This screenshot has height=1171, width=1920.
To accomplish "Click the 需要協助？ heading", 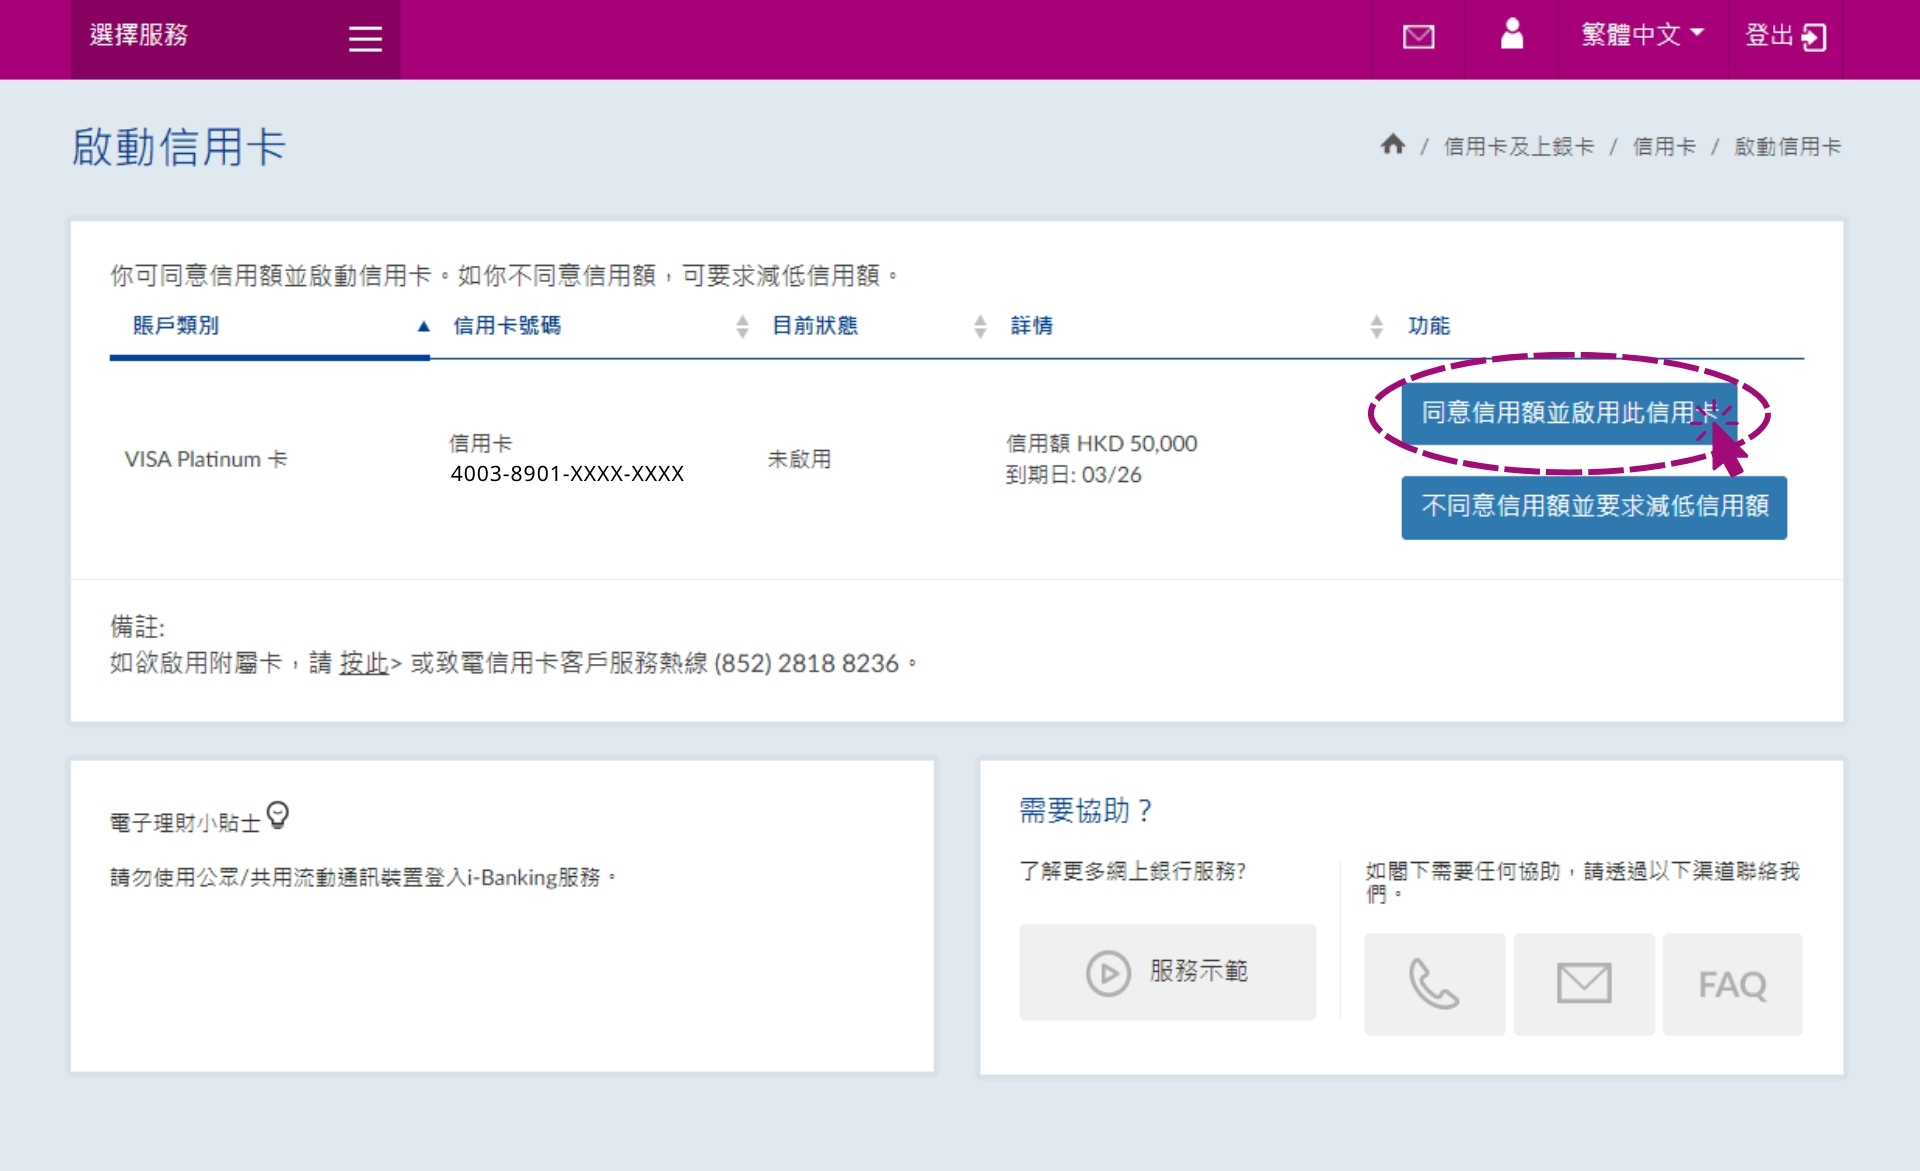I will [x=1086, y=810].
